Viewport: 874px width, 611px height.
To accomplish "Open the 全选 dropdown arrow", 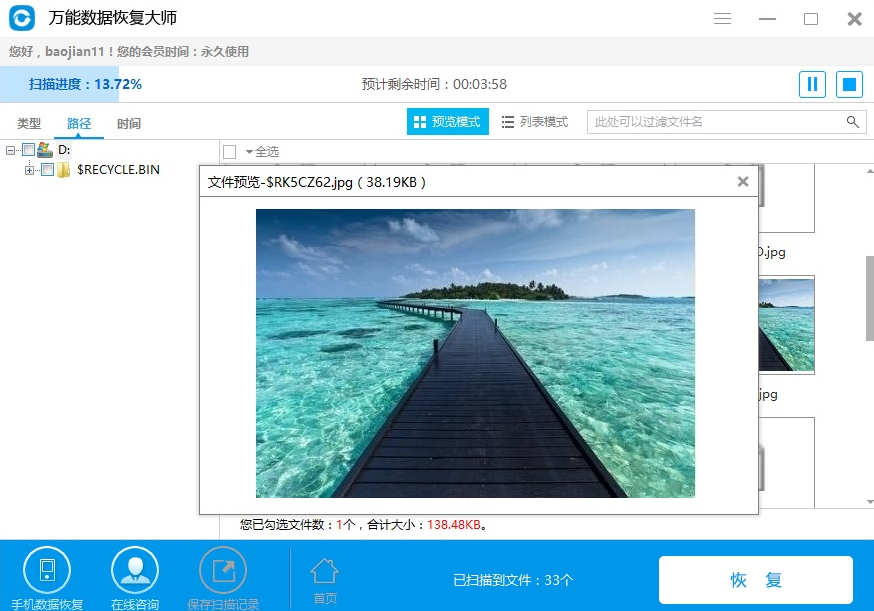I will point(250,151).
